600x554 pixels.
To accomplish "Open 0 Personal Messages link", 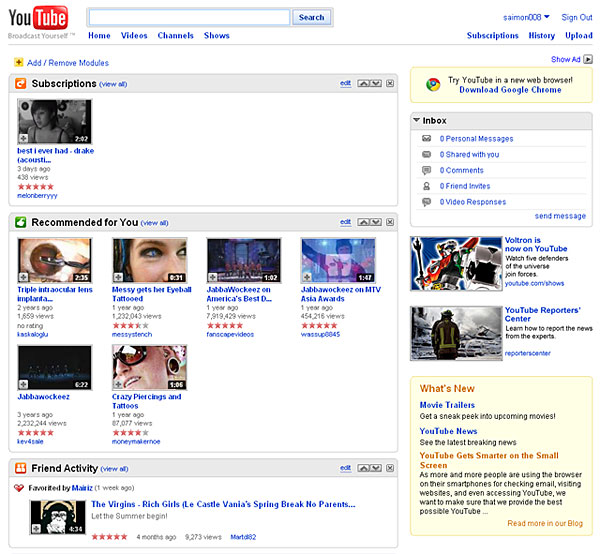I will pos(476,138).
